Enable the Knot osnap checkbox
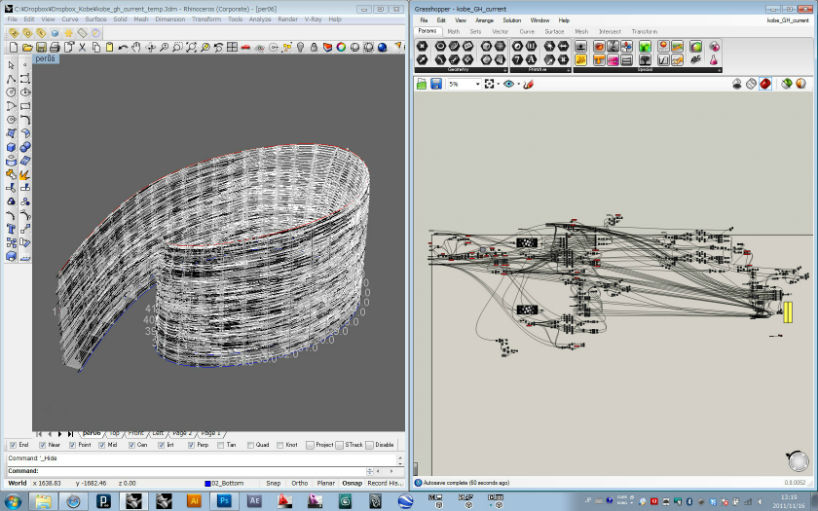This screenshot has height=511, width=818. tap(280, 445)
